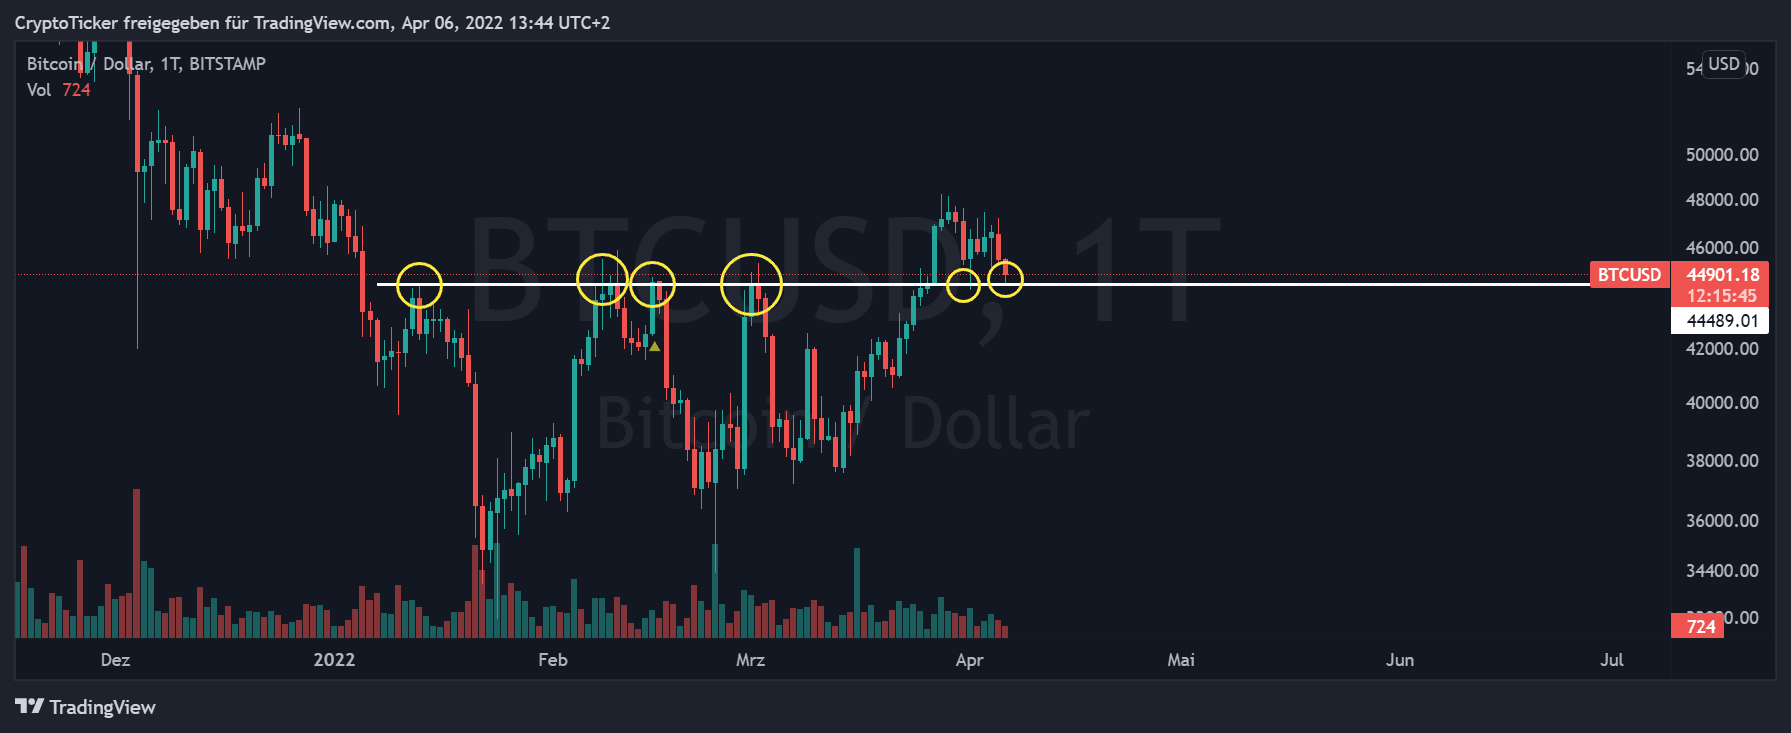Click the rightmost yellow circle annotation

pos(1005,278)
